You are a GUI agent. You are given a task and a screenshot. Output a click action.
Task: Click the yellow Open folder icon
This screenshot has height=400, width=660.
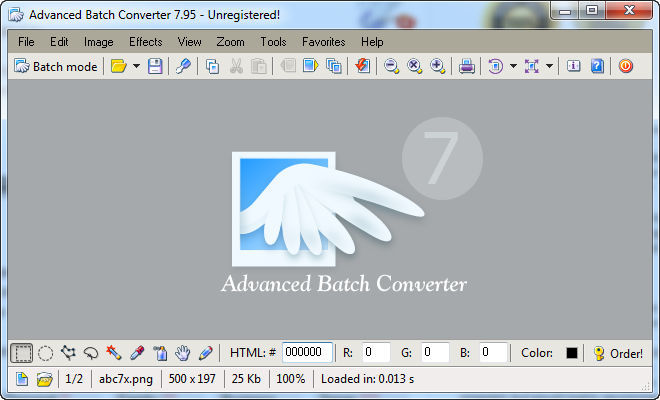click(x=119, y=66)
